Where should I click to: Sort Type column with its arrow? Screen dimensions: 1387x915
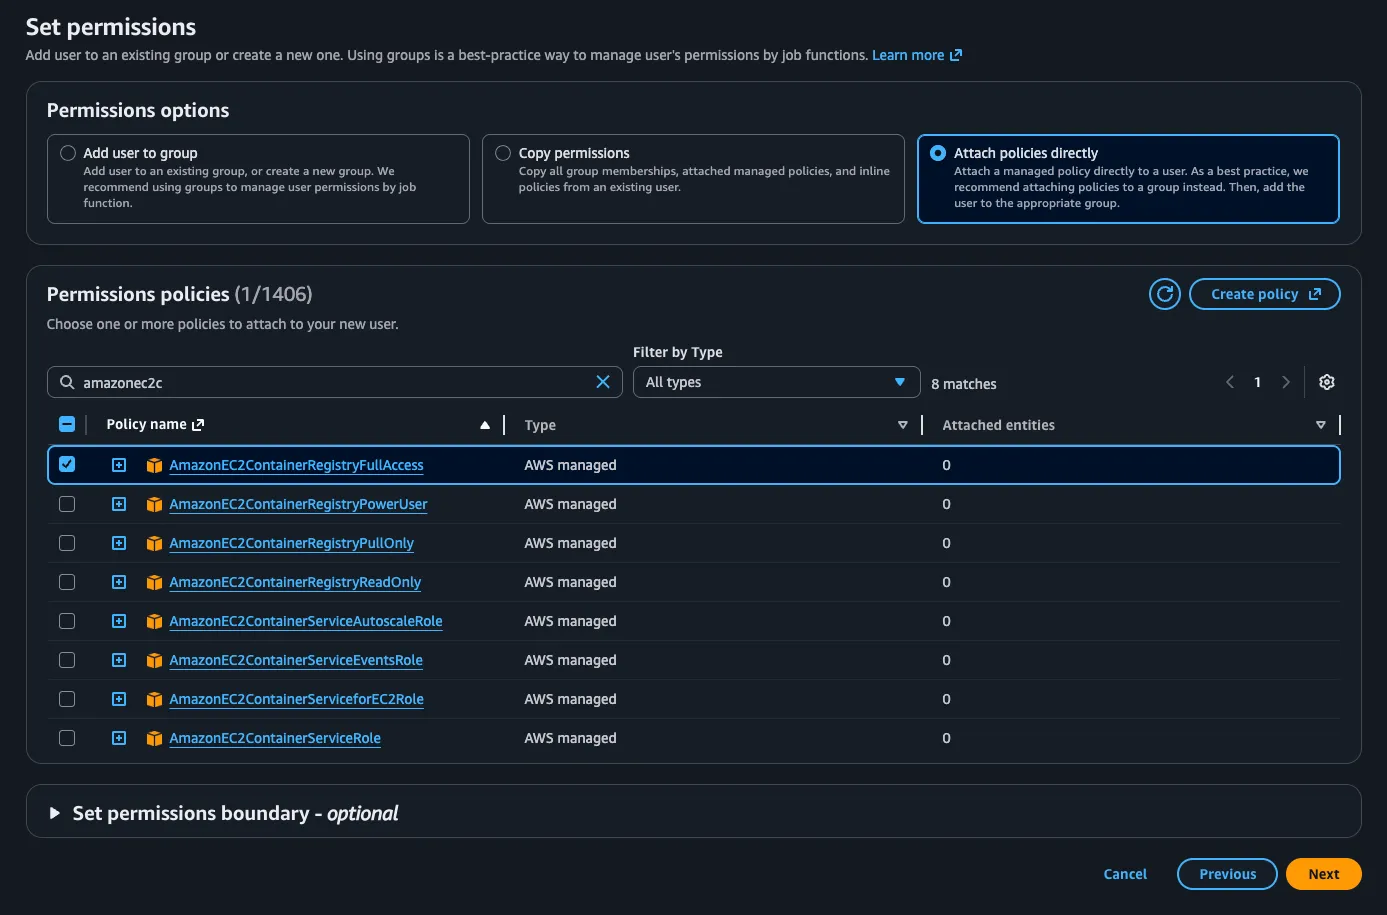(902, 425)
